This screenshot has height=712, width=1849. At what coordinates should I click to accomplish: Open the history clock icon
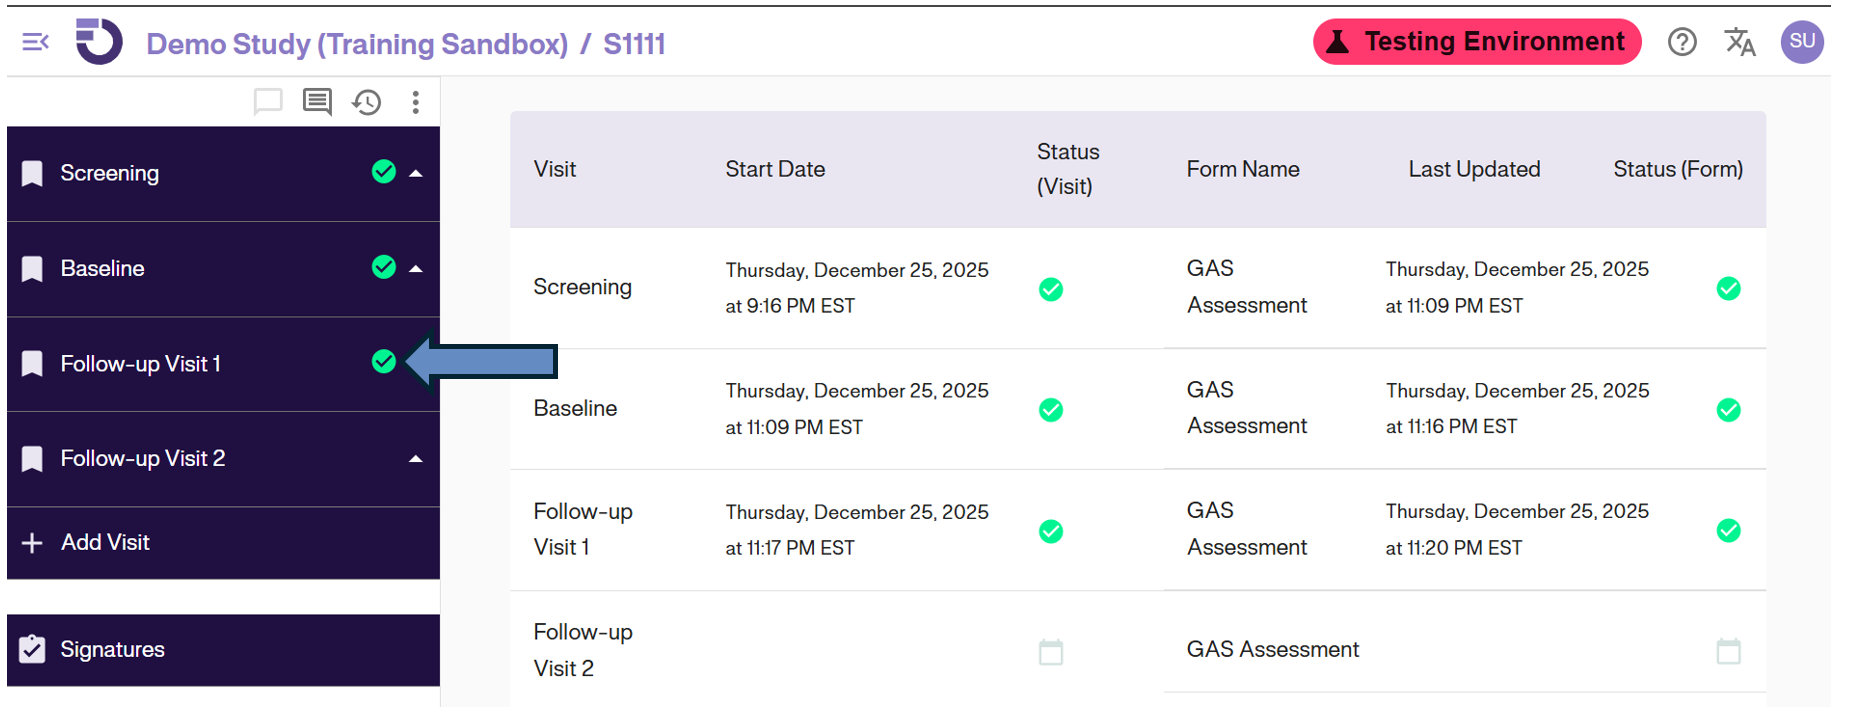click(367, 102)
